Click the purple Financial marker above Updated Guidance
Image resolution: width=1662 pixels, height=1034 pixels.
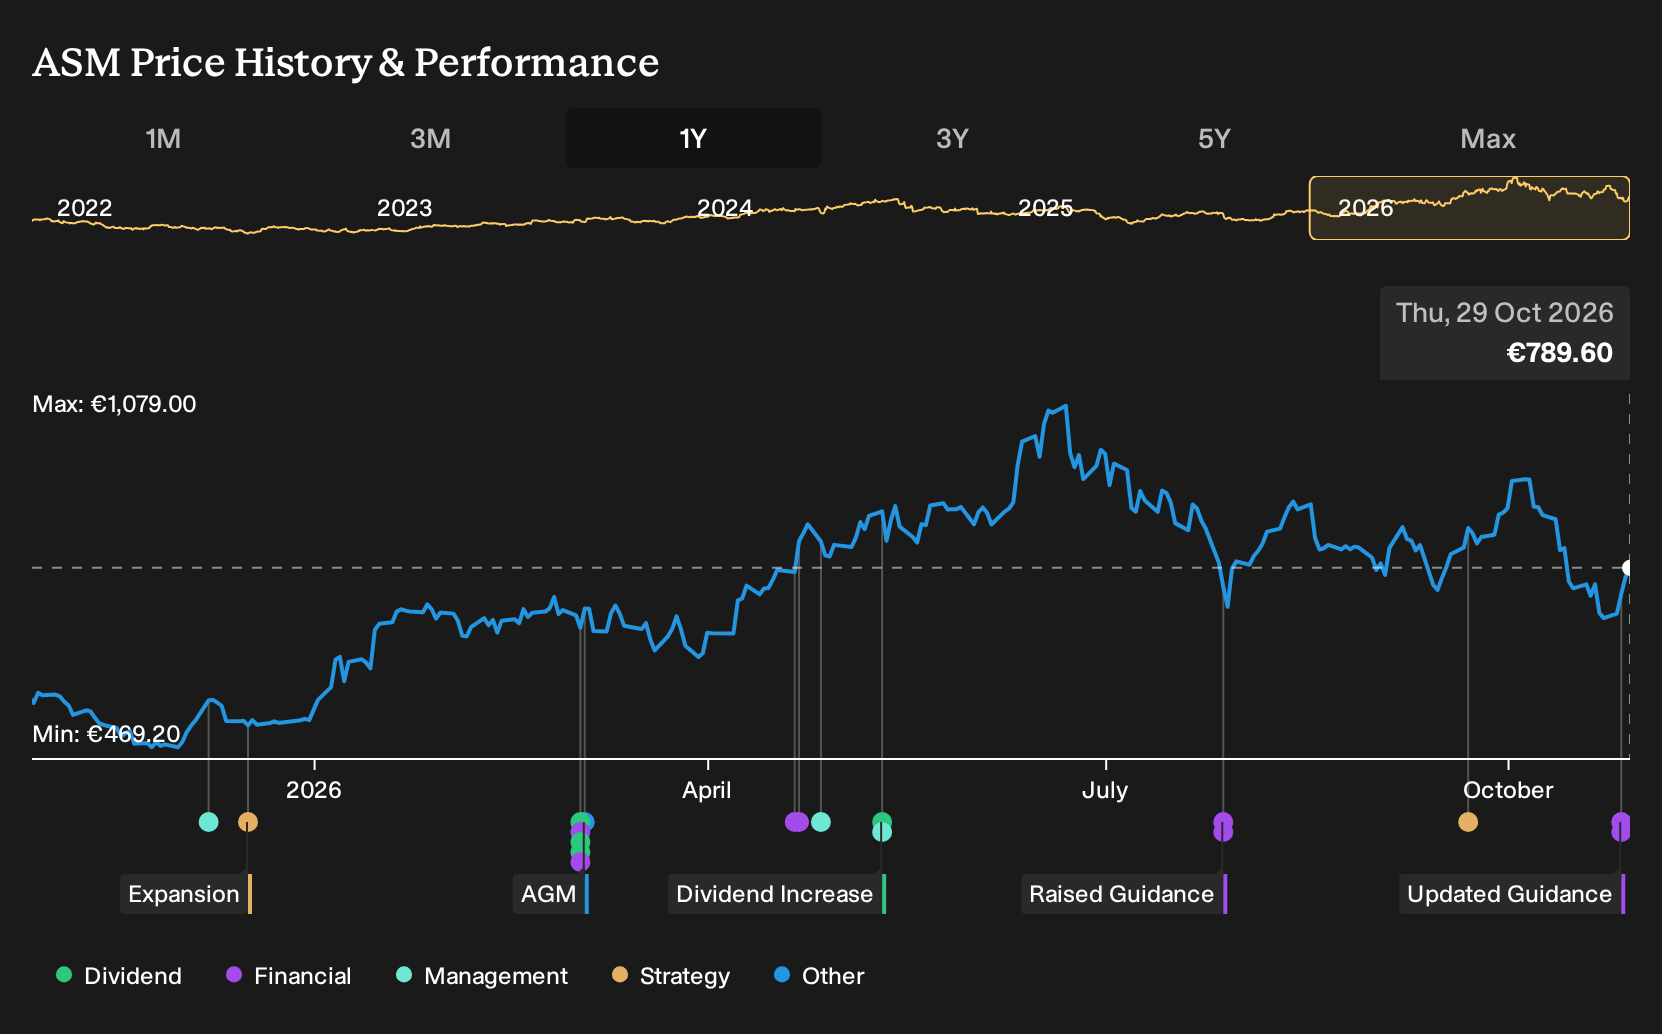tap(1621, 823)
